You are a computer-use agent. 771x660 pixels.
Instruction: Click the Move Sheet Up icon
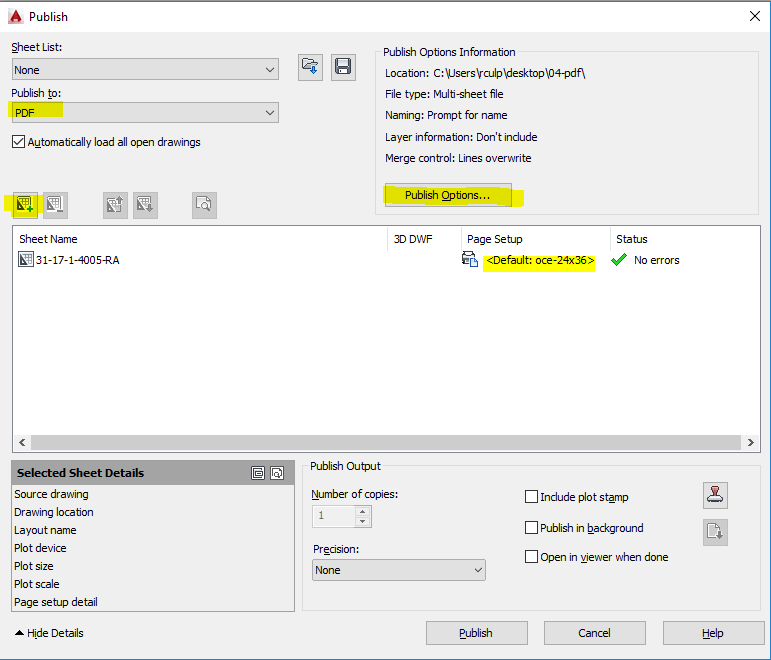click(x=115, y=205)
